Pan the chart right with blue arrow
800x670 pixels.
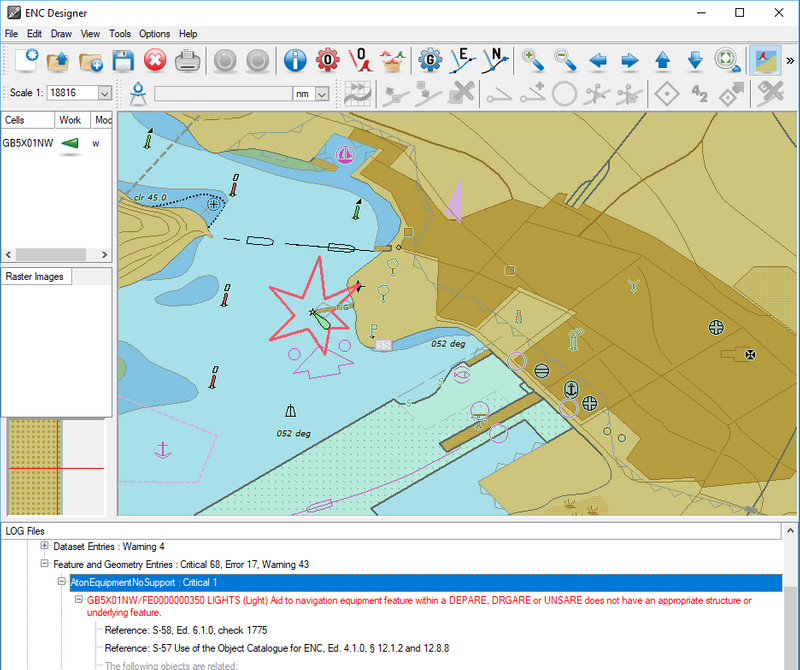(x=630, y=61)
